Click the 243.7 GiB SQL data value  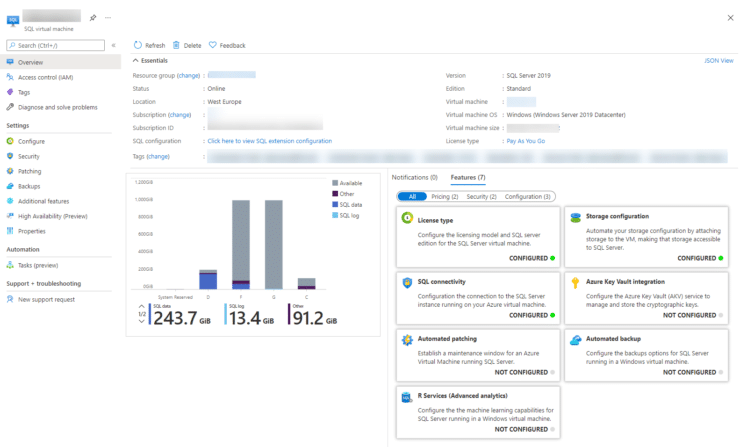(182, 319)
